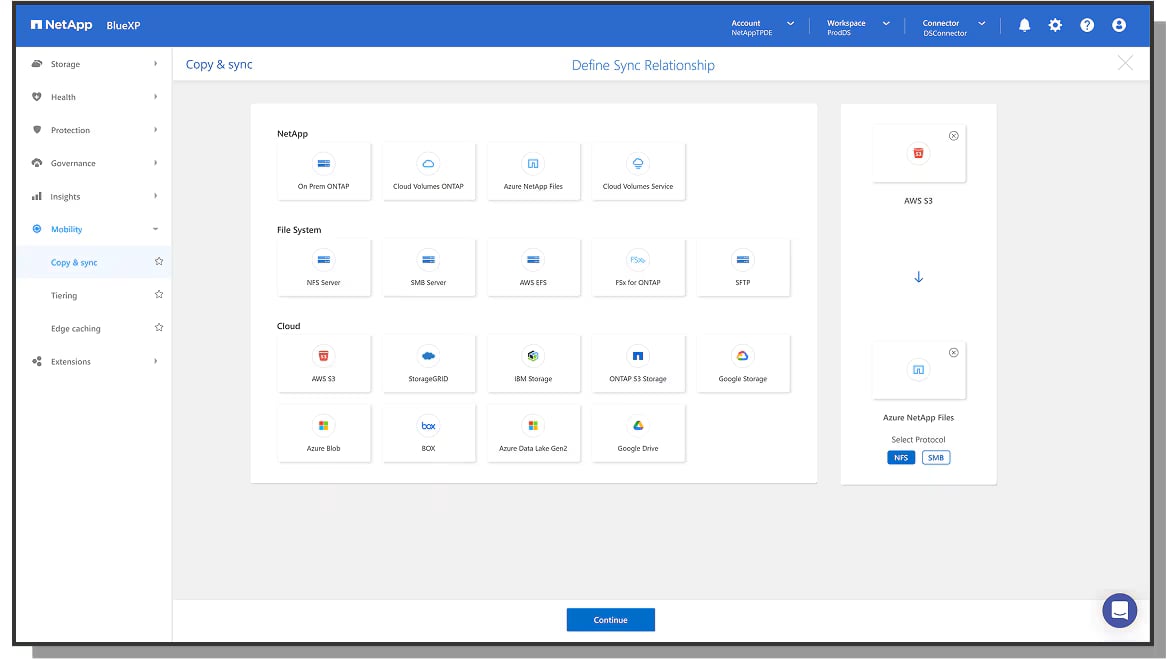1176x660 pixels.
Task: Remove AWS S3 source selection
Action: (954, 136)
